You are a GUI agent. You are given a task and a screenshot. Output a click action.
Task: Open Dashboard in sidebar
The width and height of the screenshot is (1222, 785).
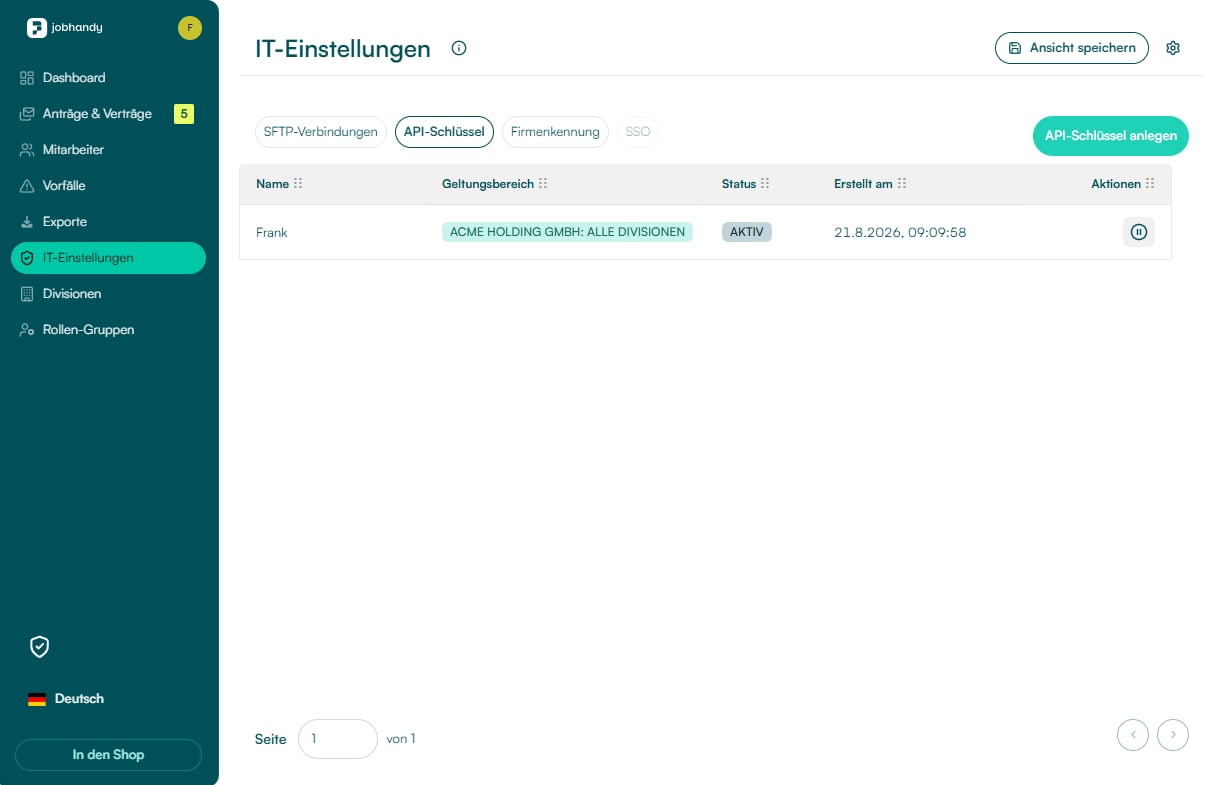(108, 78)
